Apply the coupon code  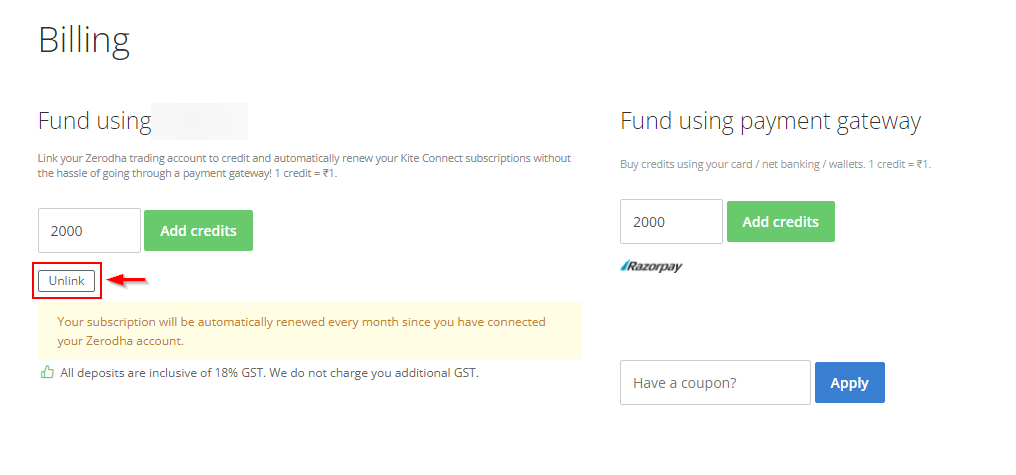click(x=849, y=382)
